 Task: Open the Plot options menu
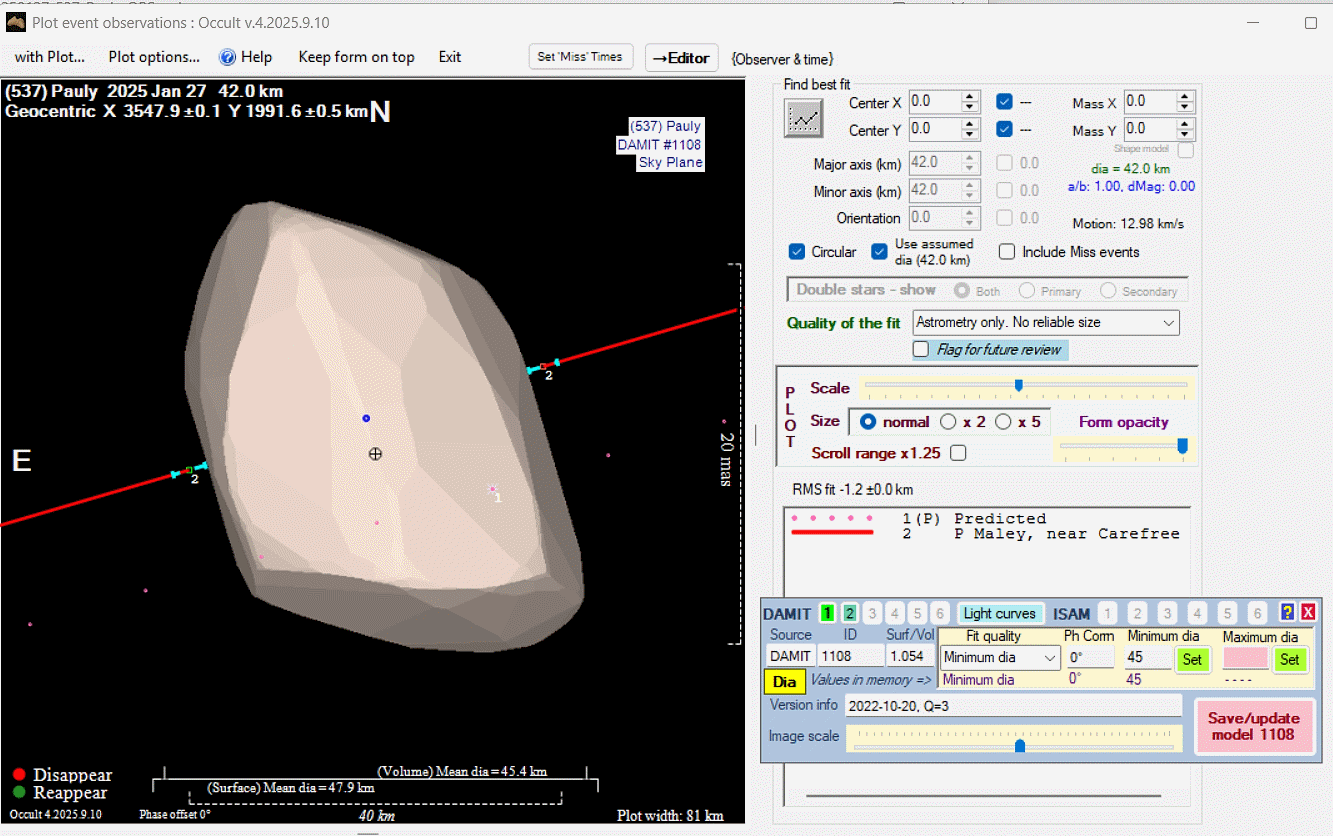click(154, 57)
